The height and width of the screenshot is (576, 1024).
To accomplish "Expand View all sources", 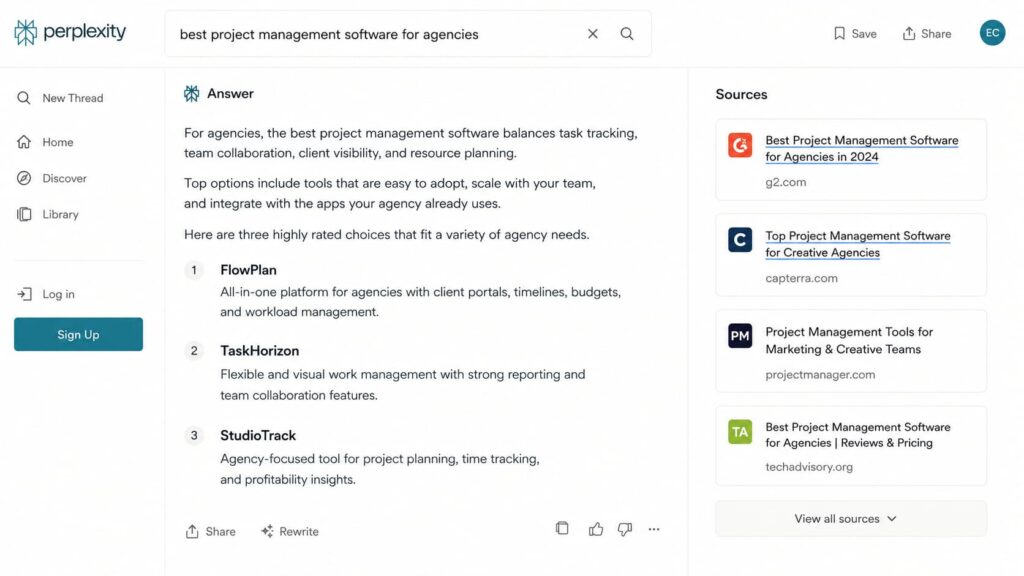I will [851, 519].
